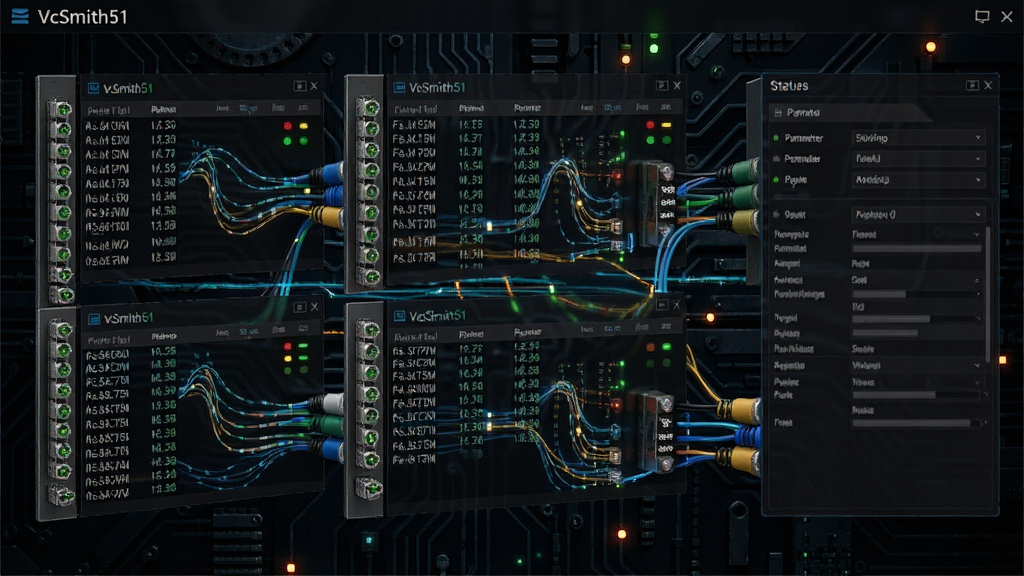This screenshot has width=1024, height=576.
Task: Toggle the red status light in the top-left panel
Action: pos(287,125)
